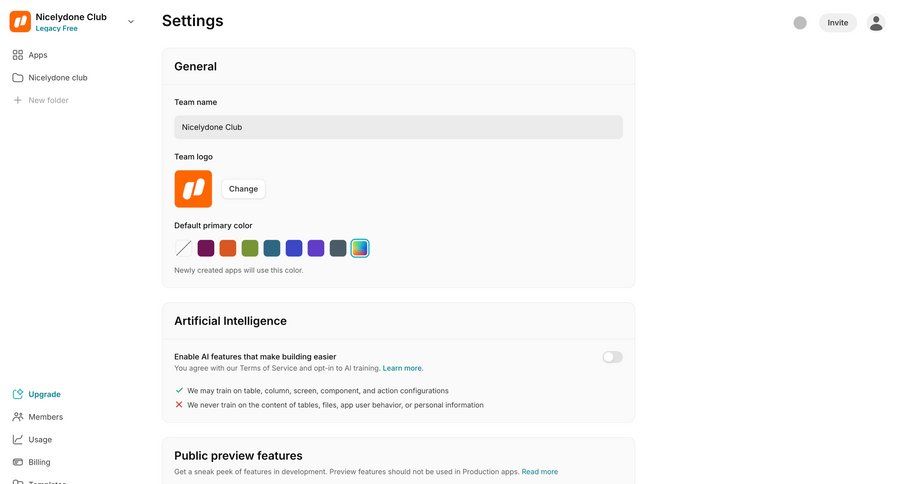
Task: Select the custom gradient color swatch
Action: (x=360, y=248)
